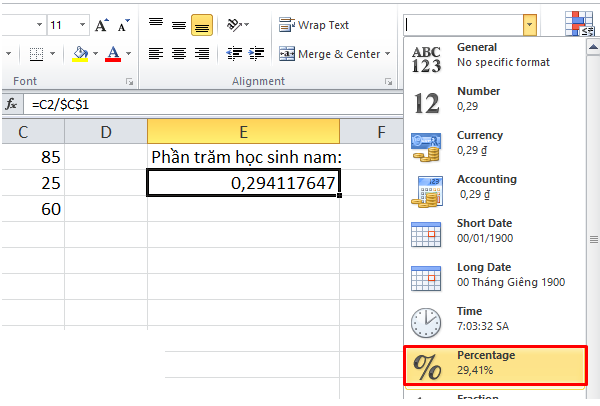Choose Accounting format option

tap(494, 190)
